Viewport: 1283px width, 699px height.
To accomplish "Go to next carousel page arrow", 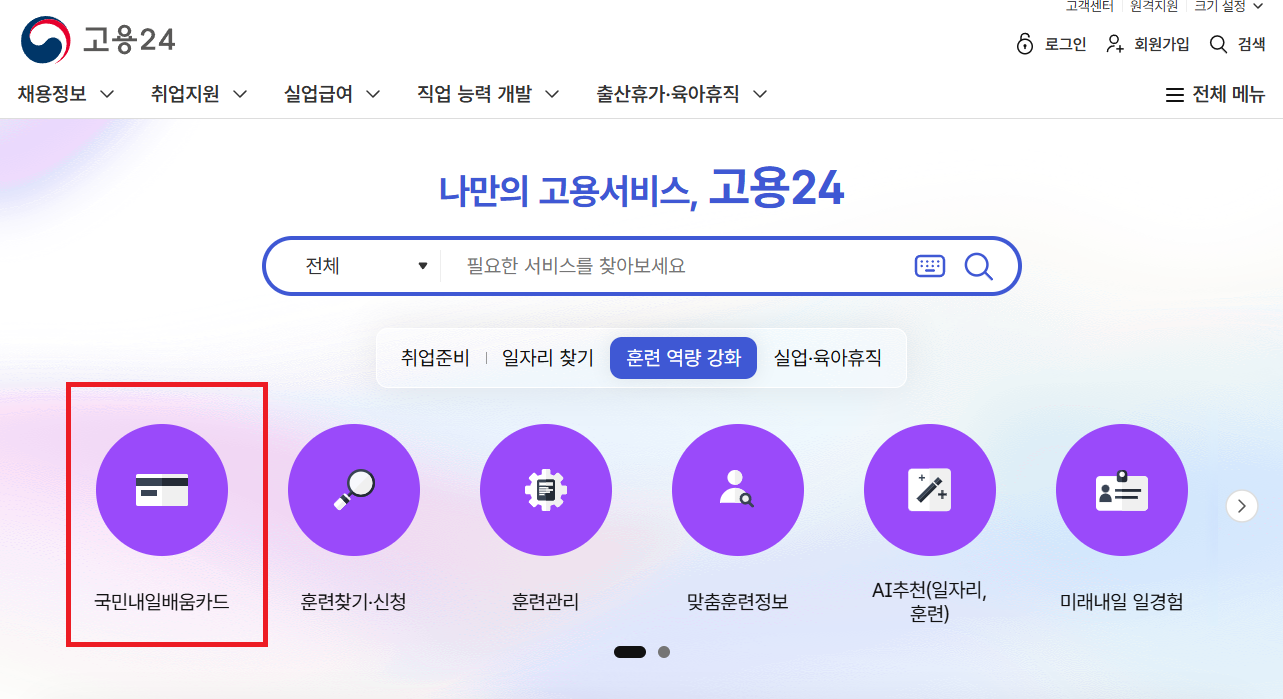I will click(x=1242, y=506).
